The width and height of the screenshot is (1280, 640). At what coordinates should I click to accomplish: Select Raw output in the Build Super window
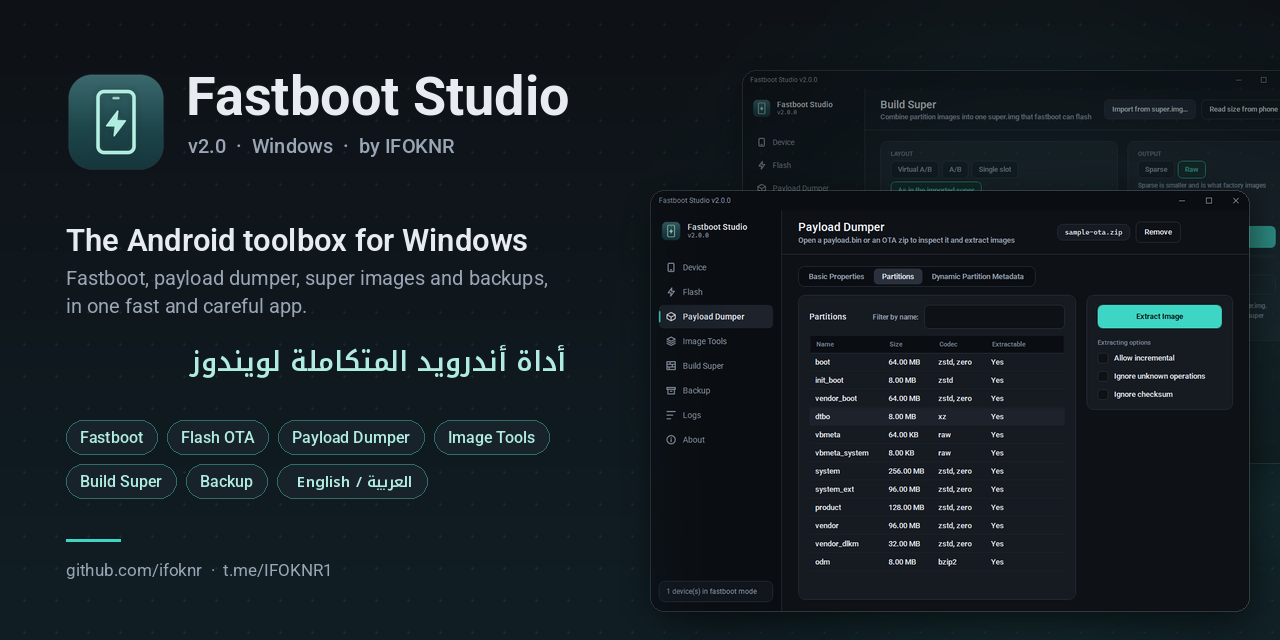pyautogui.click(x=1191, y=170)
